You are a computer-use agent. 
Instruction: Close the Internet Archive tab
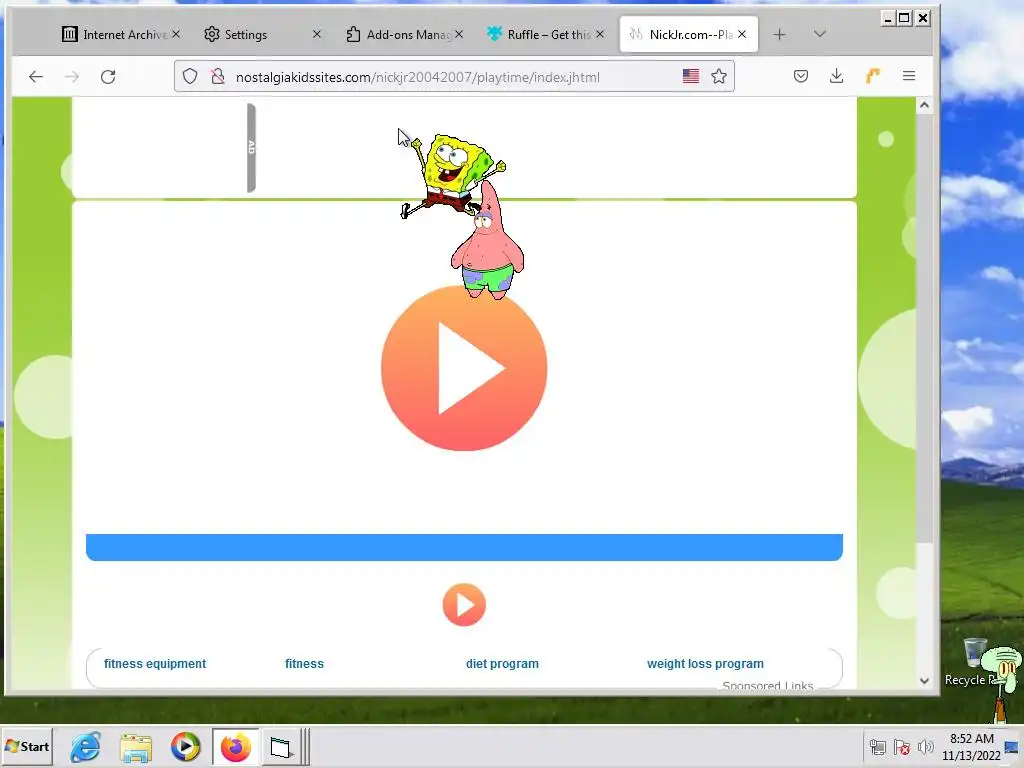click(176, 34)
